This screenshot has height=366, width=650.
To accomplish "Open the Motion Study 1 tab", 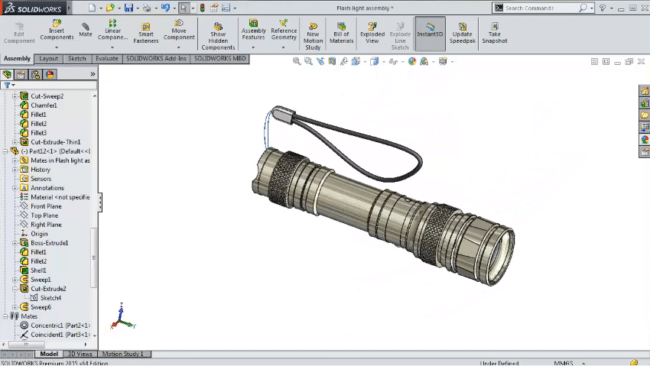I will click(x=123, y=354).
